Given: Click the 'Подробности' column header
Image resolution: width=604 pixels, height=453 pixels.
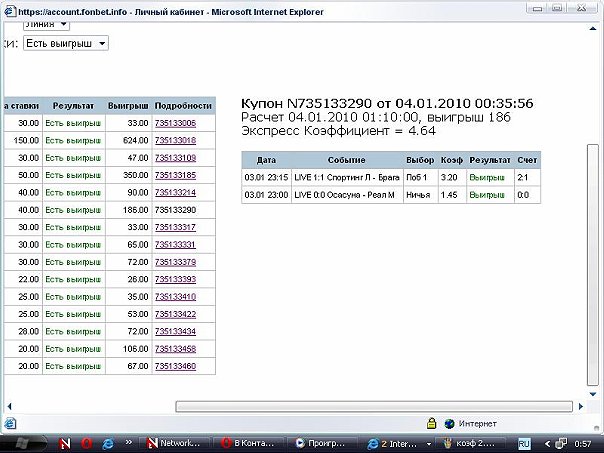Looking at the screenshot, I should click(184, 105).
